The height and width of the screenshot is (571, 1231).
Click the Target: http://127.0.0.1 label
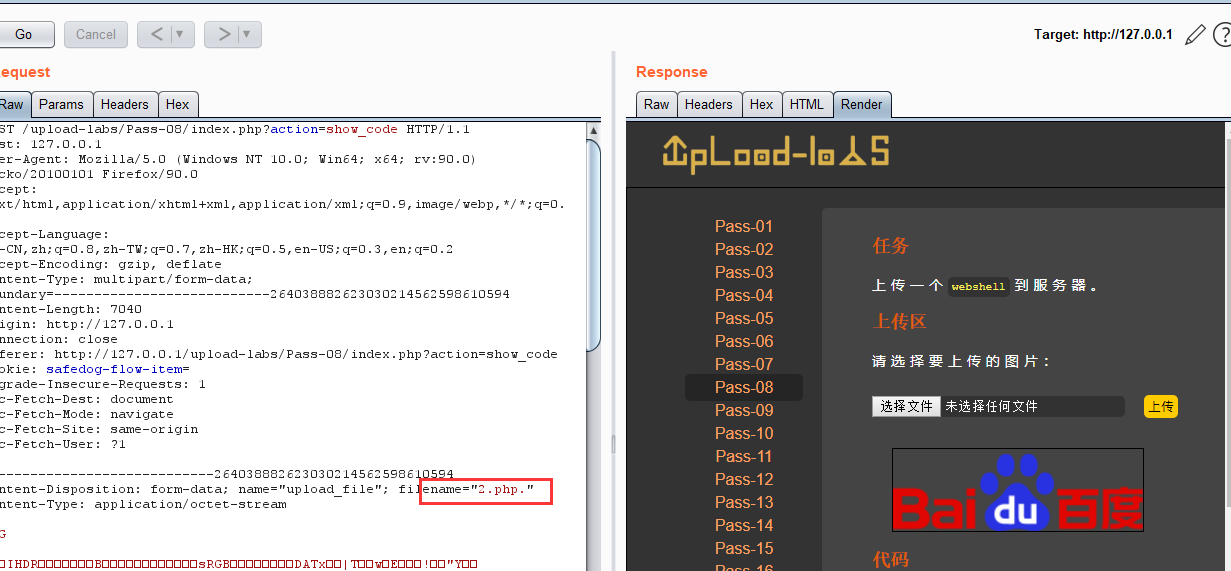1103,34
